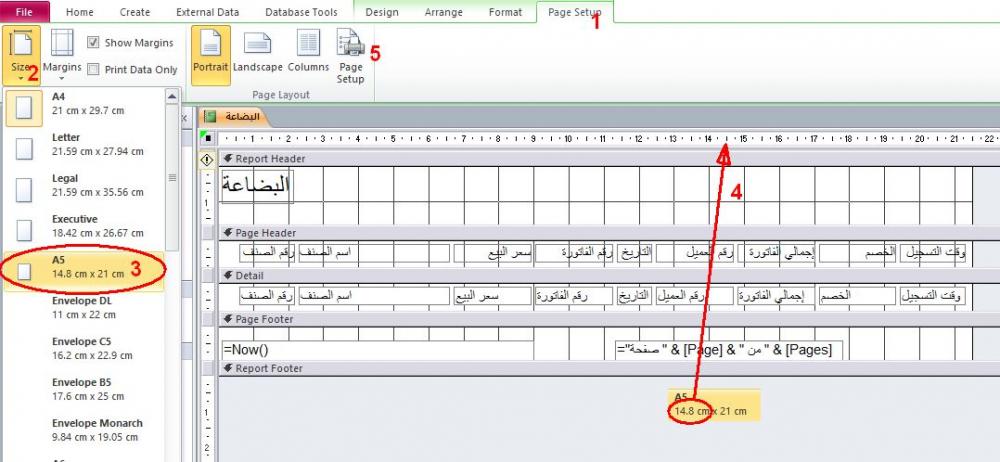Image resolution: width=1000 pixels, height=462 pixels.
Task: Click the Executive page thumbnail icon
Action: point(24,230)
